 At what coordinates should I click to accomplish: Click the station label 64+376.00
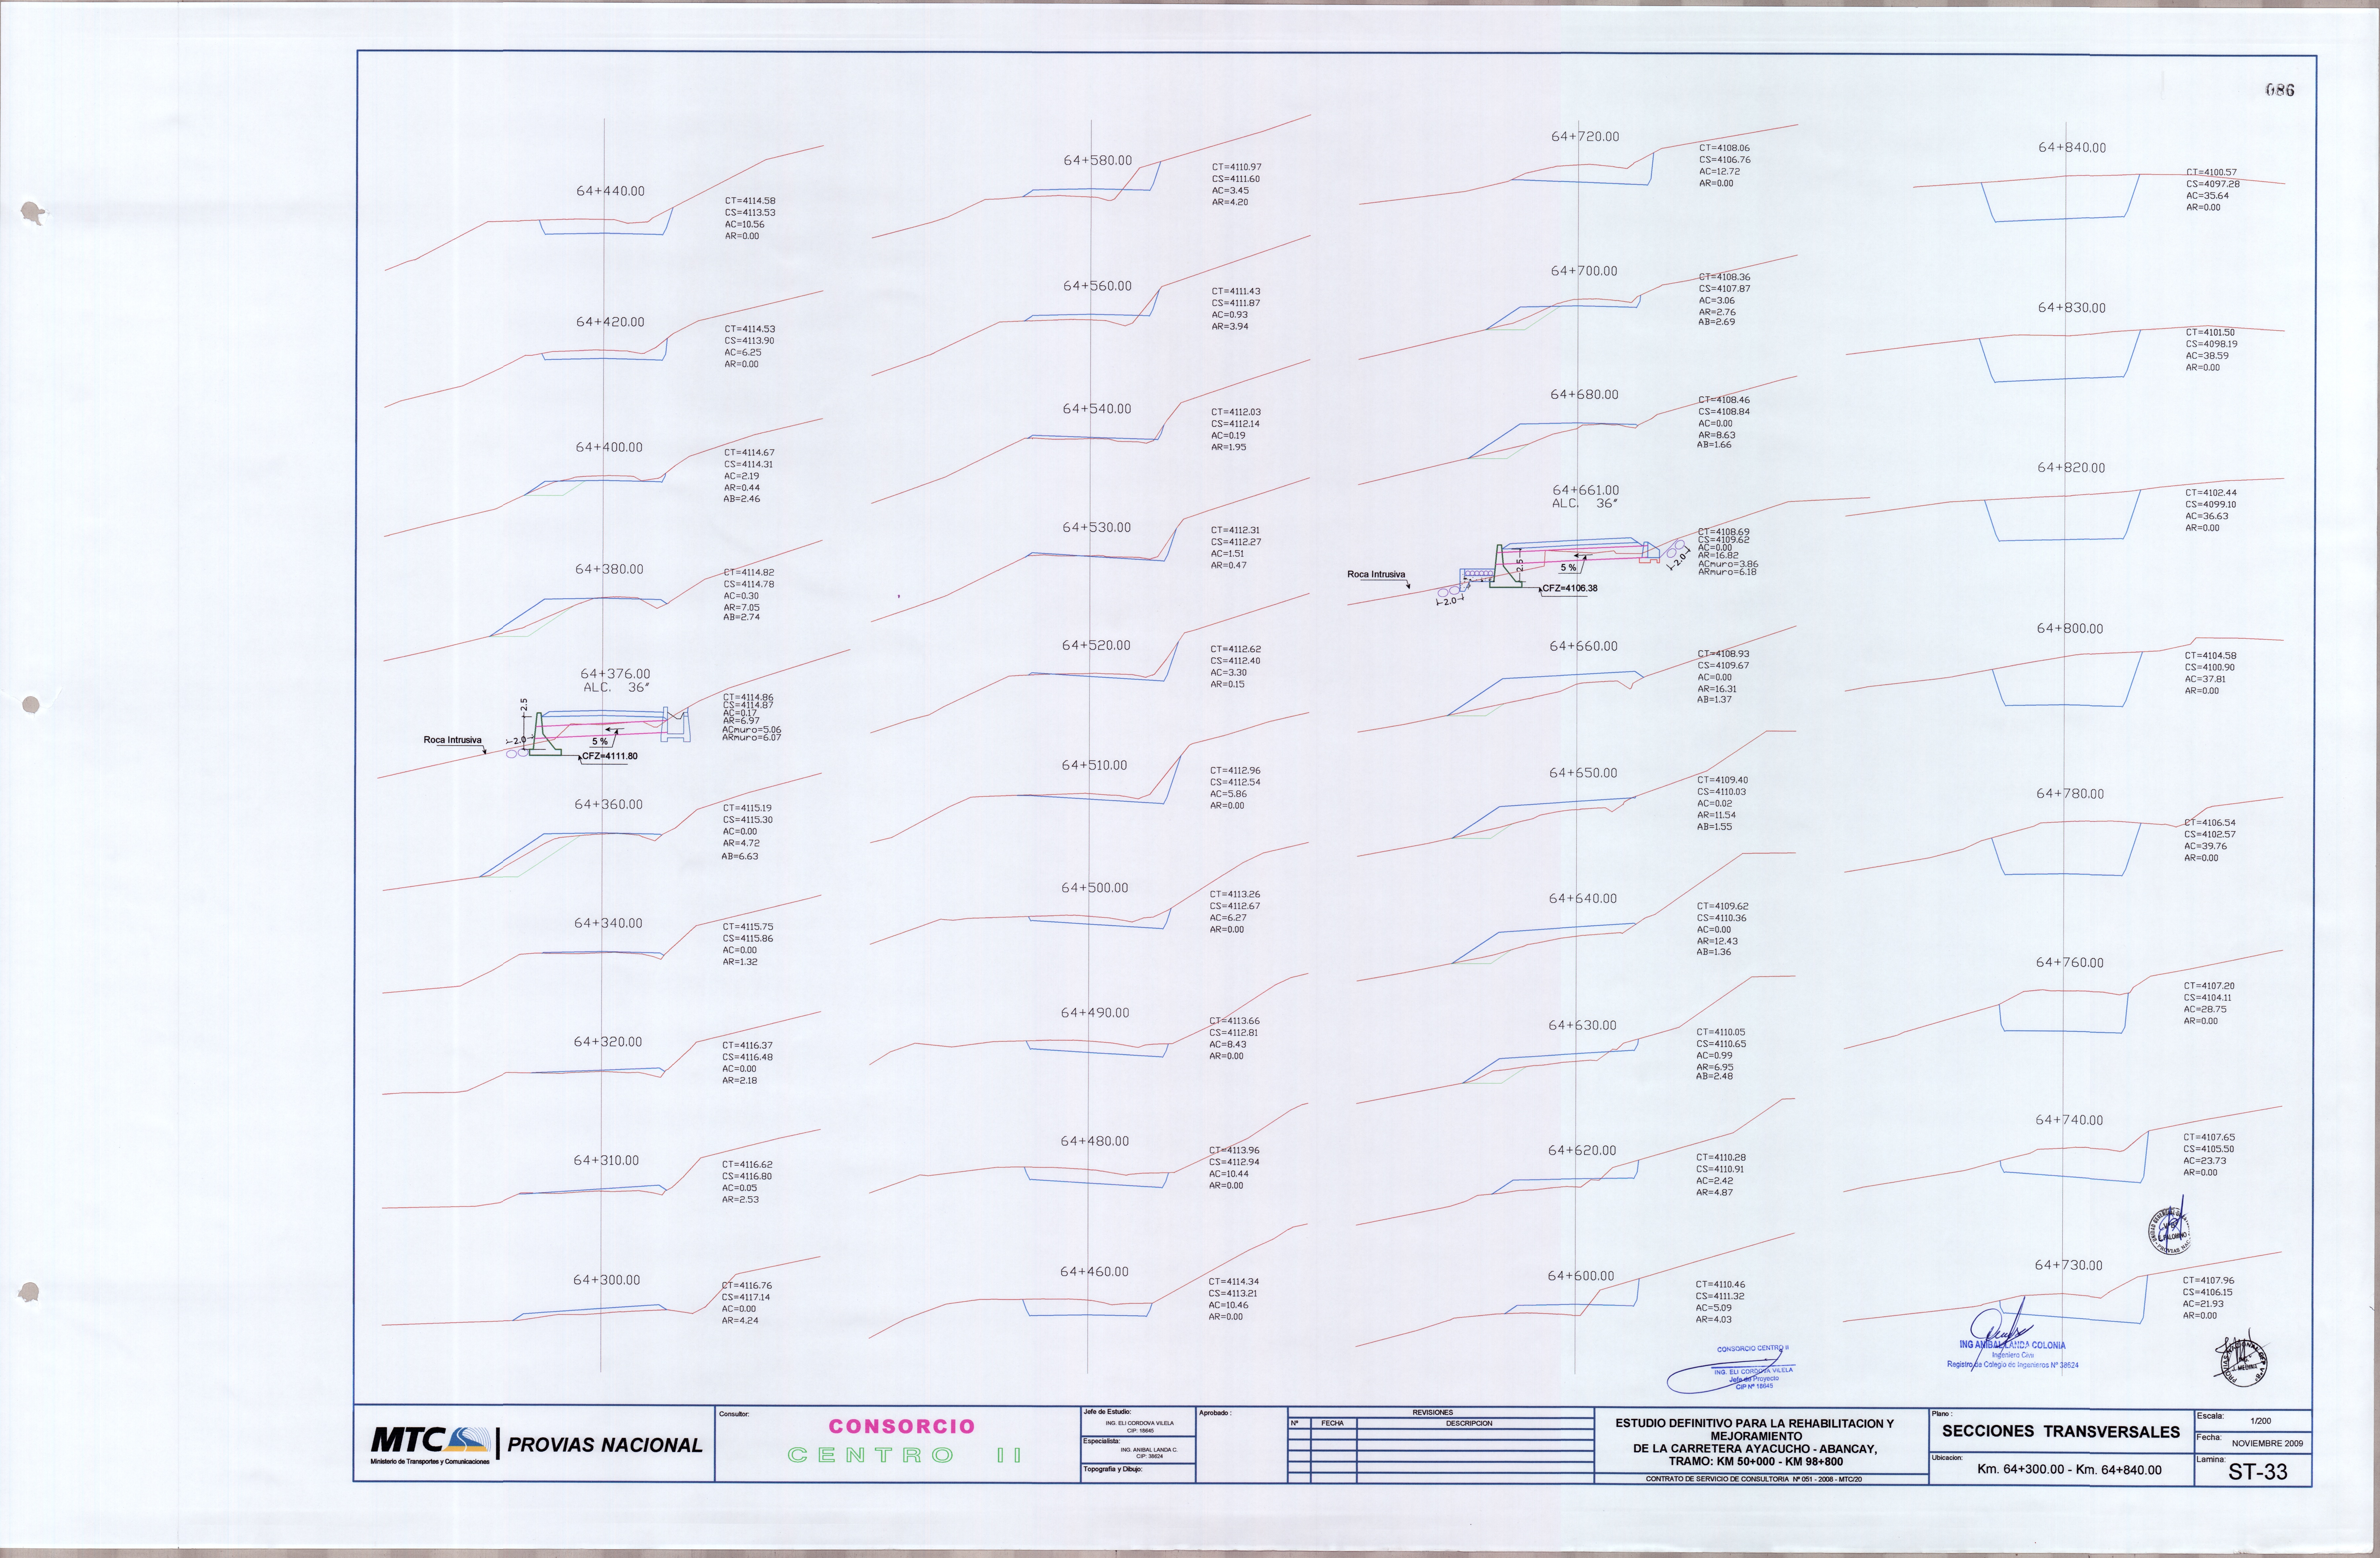coord(615,674)
